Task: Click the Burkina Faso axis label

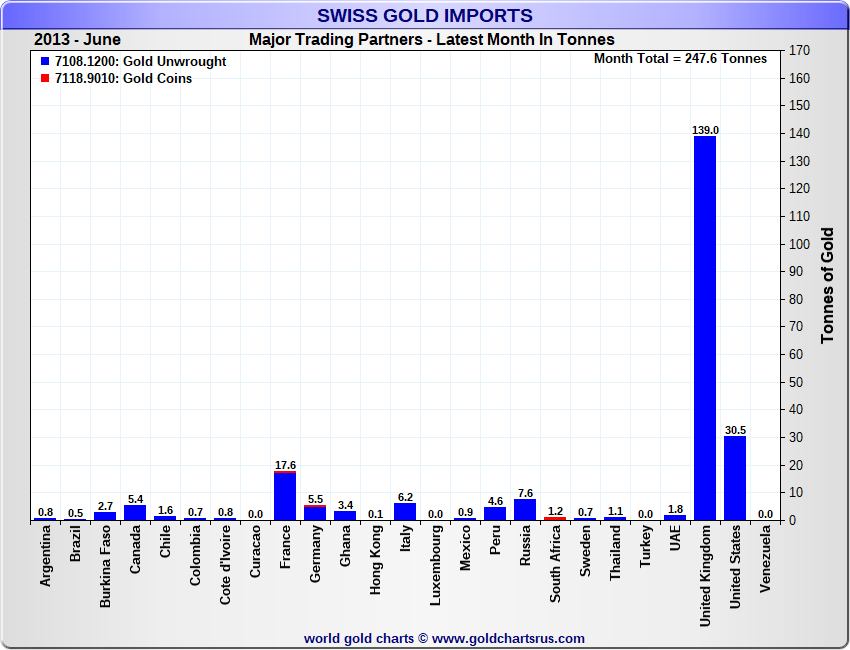Action: point(105,567)
